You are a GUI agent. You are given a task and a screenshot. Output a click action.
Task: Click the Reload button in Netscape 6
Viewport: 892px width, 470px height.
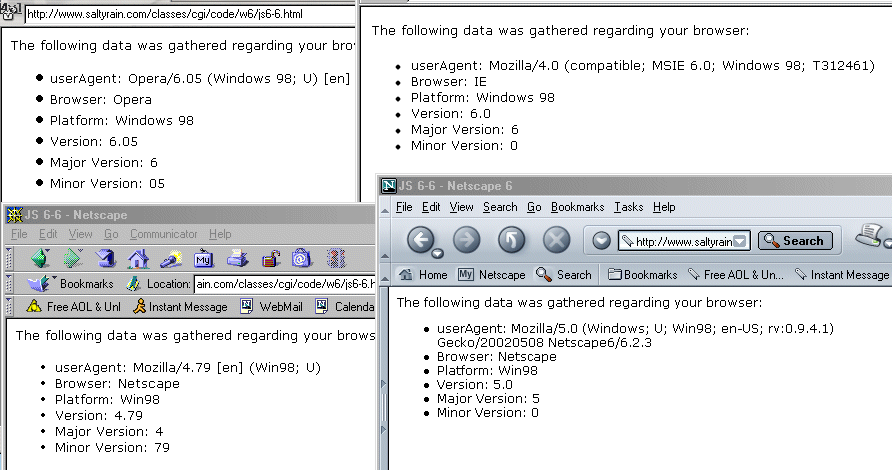click(x=512, y=240)
